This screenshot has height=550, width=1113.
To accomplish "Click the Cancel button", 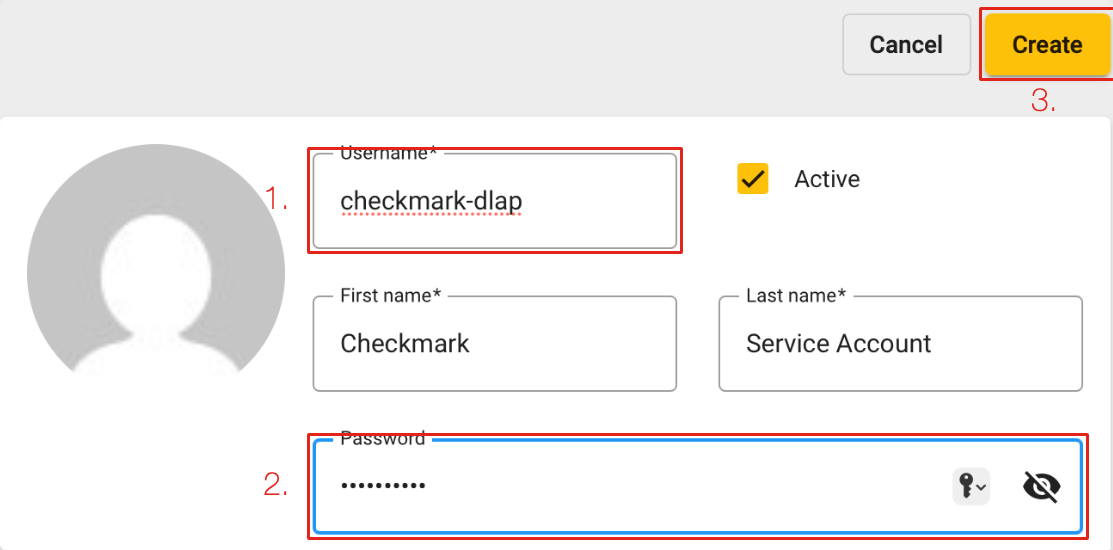I will [906, 45].
